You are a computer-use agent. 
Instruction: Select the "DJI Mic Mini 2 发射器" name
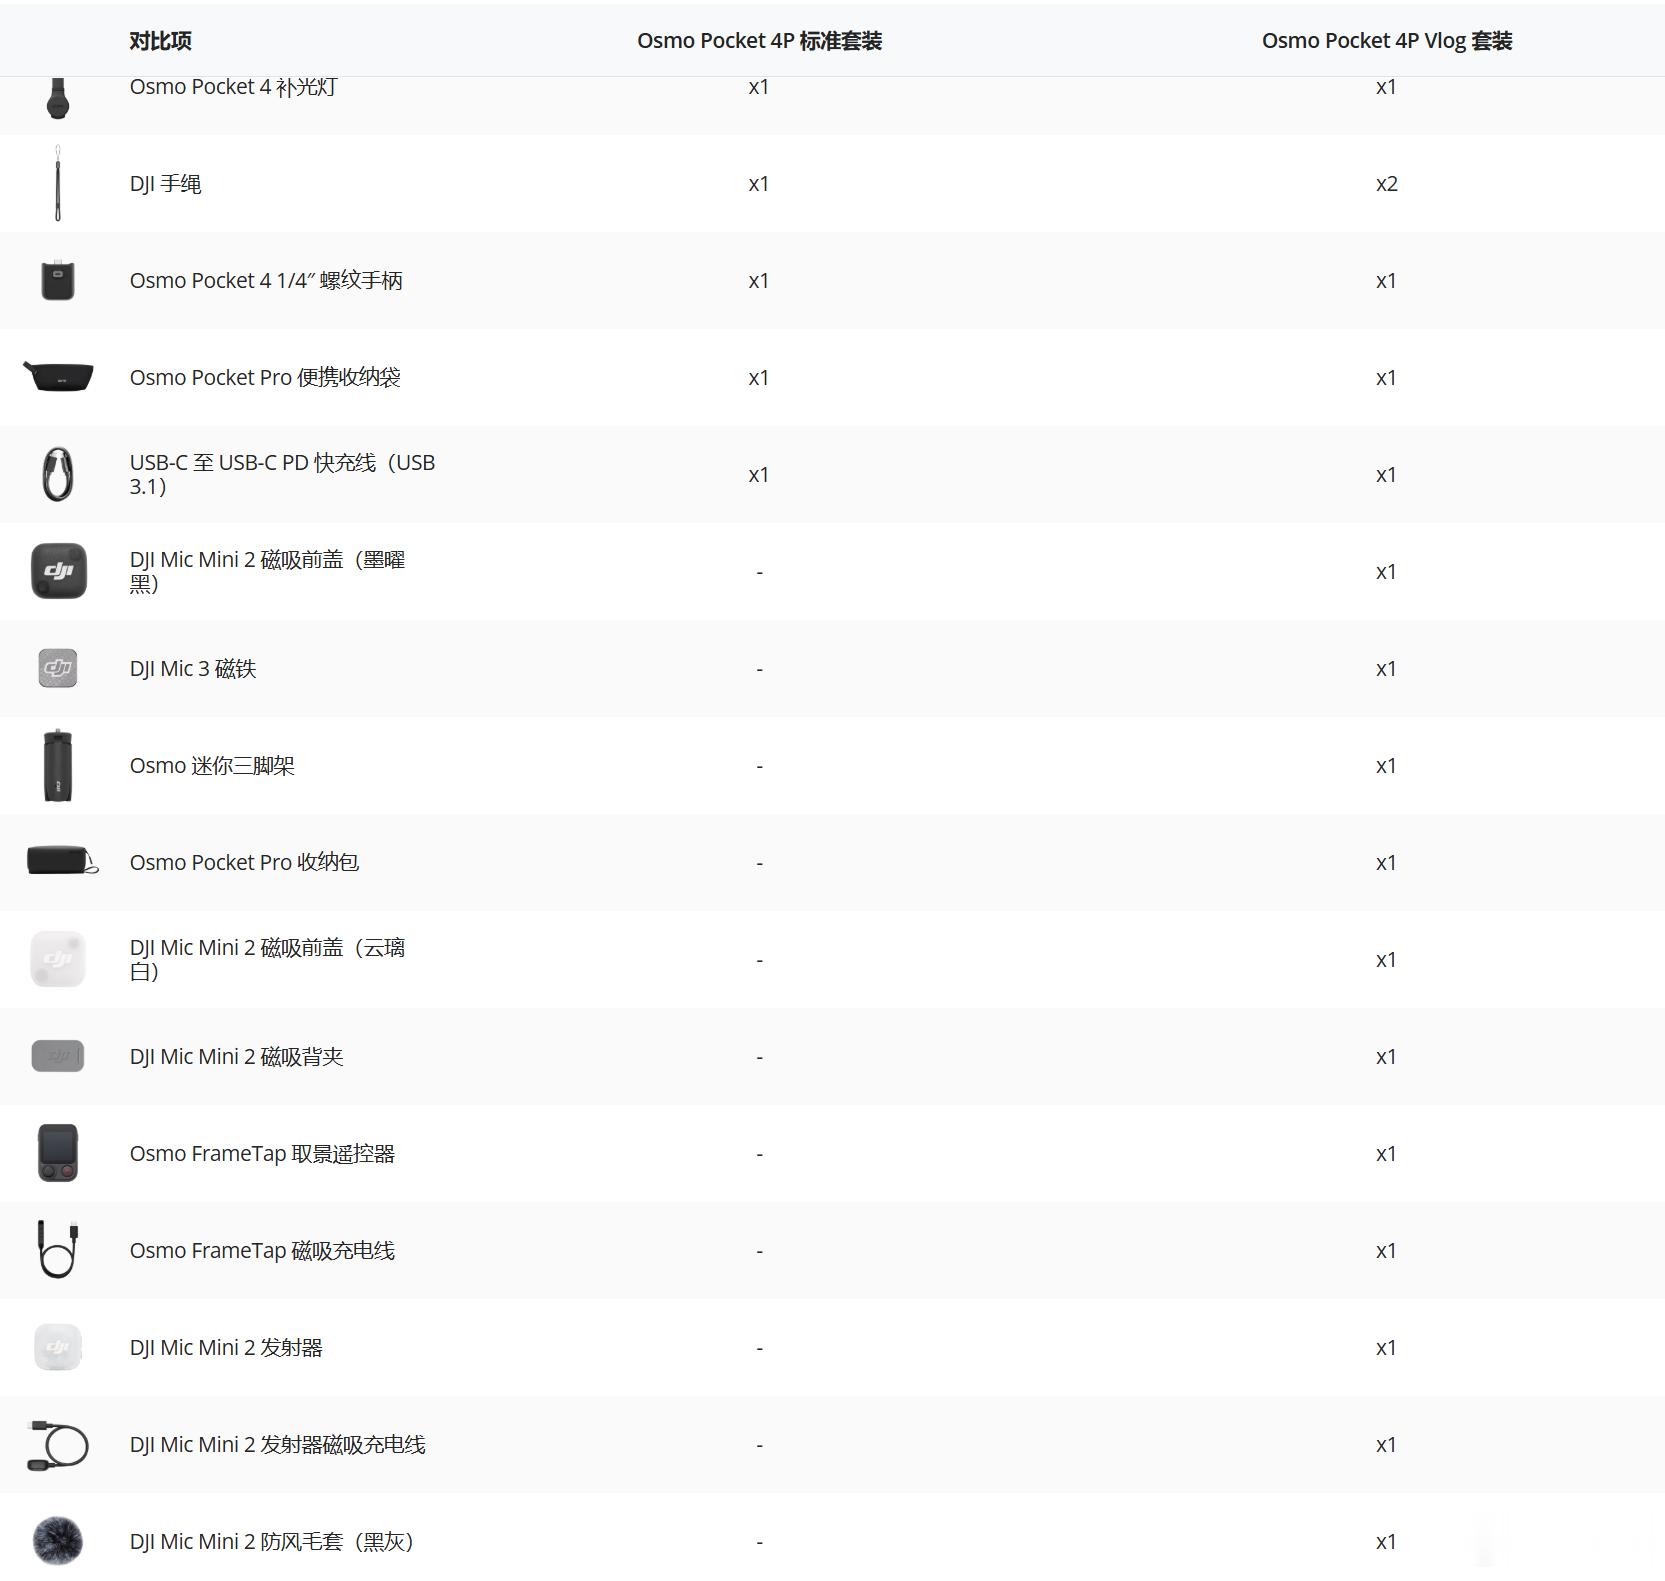coord(226,1348)
